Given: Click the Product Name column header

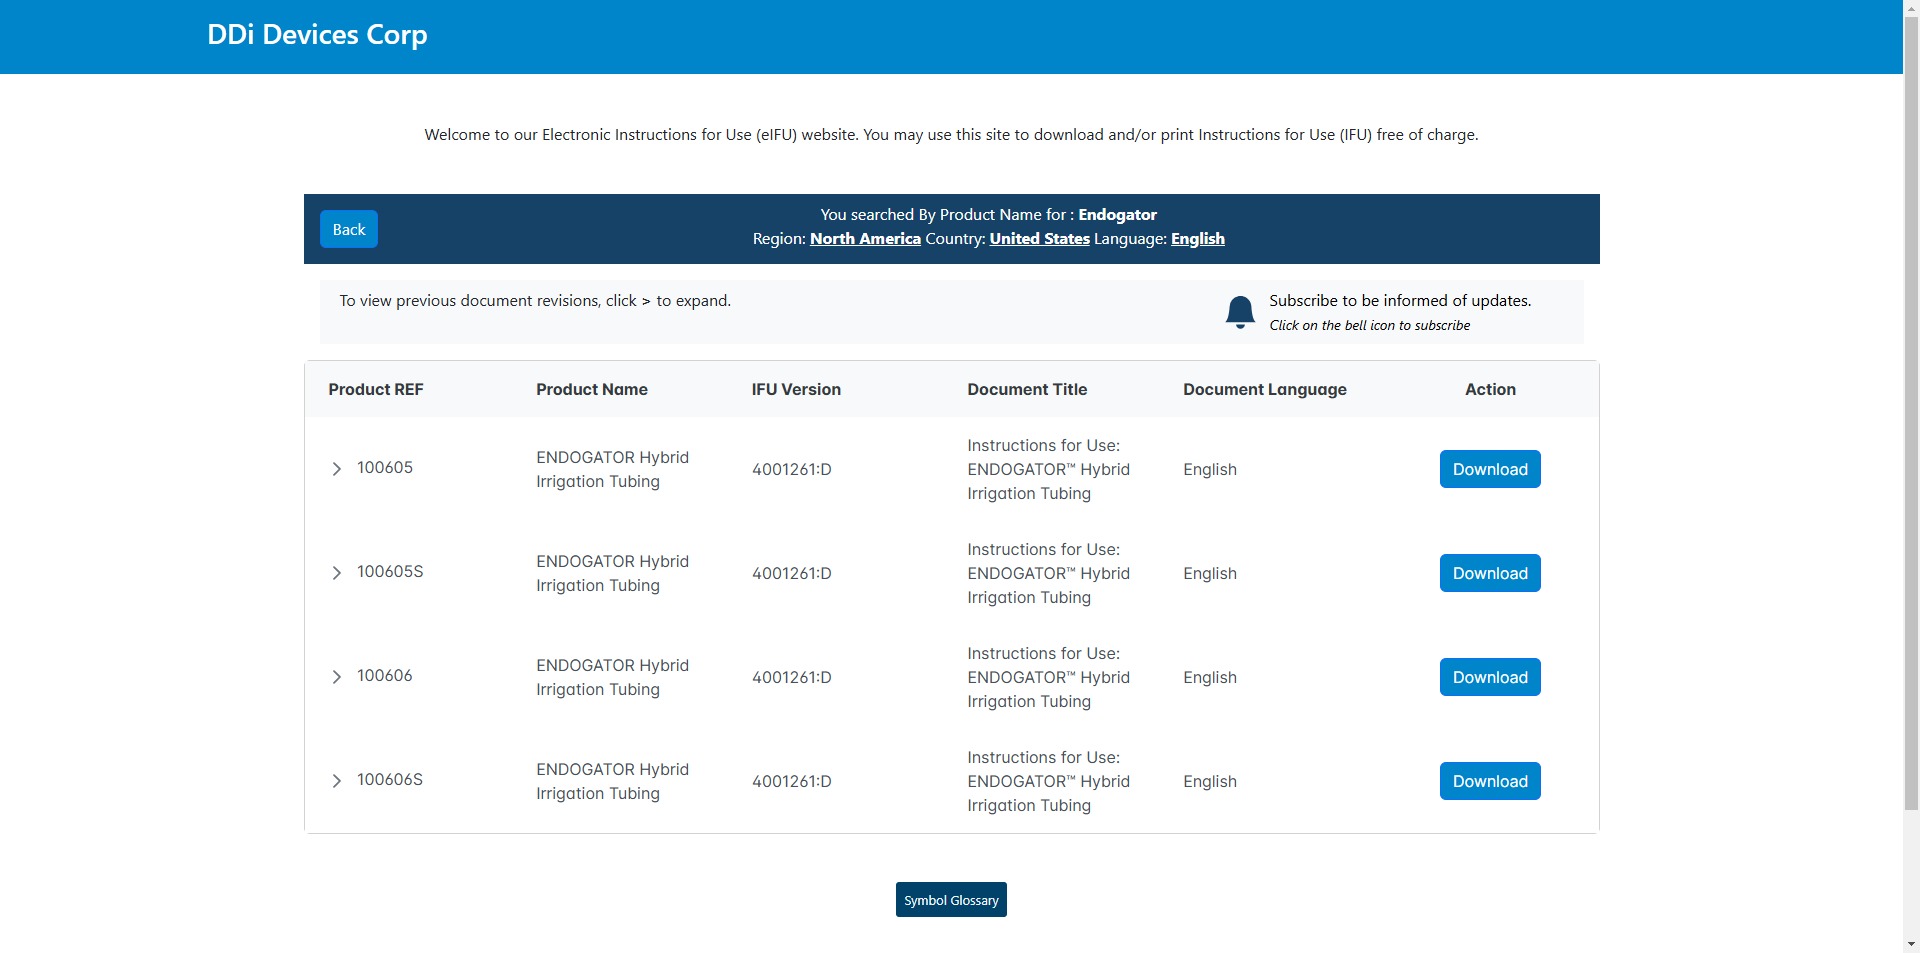Looking at the screenshot, I should tap(592, 390).
